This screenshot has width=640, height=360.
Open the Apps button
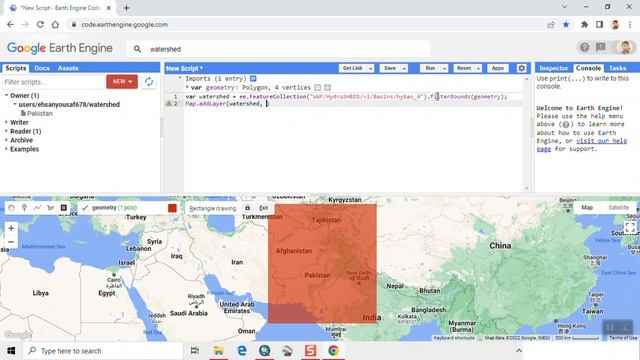(498, 68)
